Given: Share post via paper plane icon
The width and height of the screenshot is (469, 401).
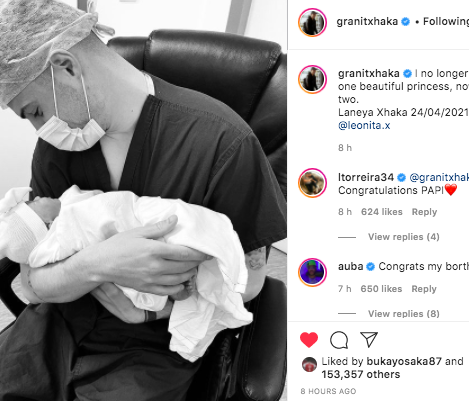Looking at the screenshot, I should (369, 339).
